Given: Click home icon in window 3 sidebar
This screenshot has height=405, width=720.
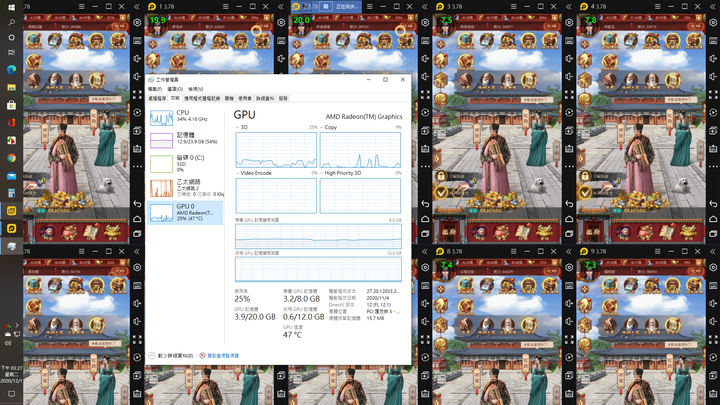Looking at the screenshot, I should [x=569, y=219].
